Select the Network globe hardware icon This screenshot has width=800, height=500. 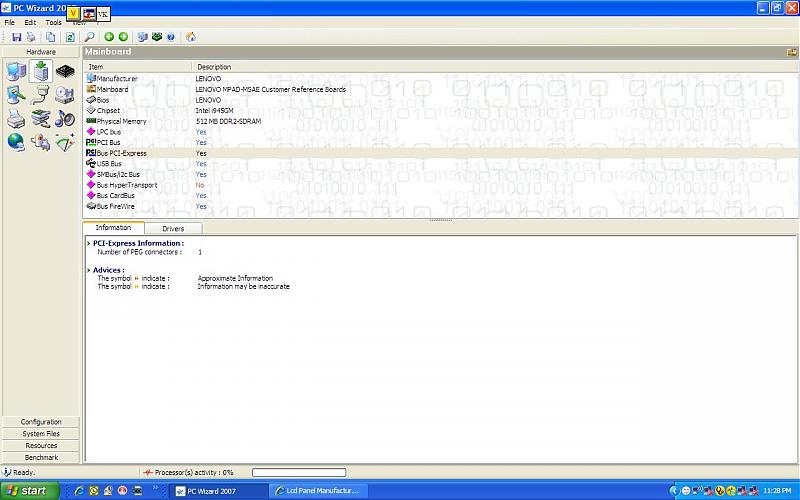16,142
